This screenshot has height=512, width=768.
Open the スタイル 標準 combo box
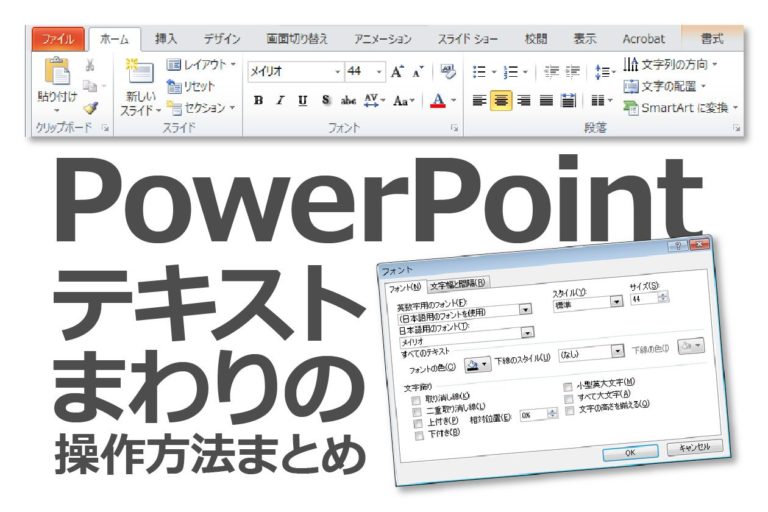(587, 304)
